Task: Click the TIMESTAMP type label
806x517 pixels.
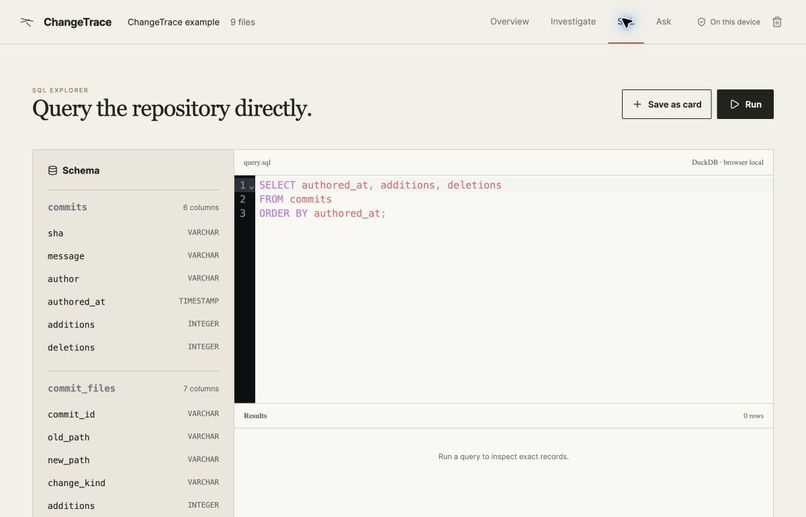Action: click(x=199, y=301)
